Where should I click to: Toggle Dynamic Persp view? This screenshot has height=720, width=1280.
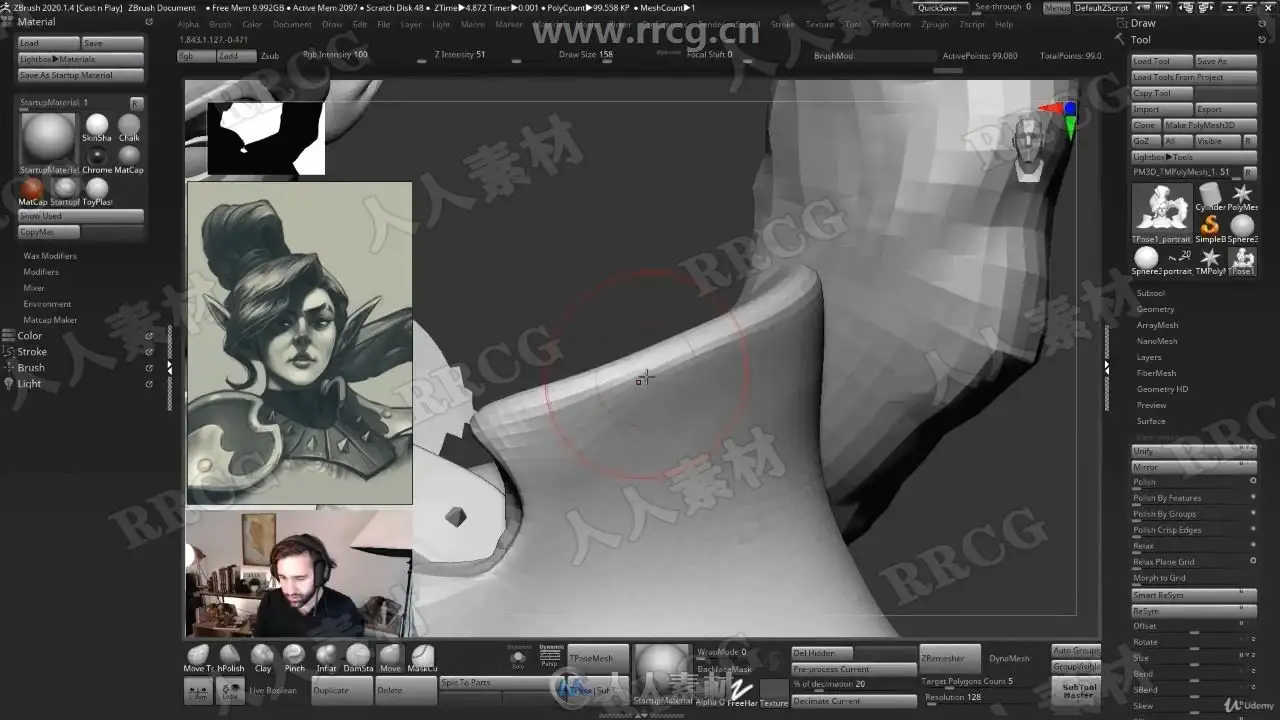551,656
